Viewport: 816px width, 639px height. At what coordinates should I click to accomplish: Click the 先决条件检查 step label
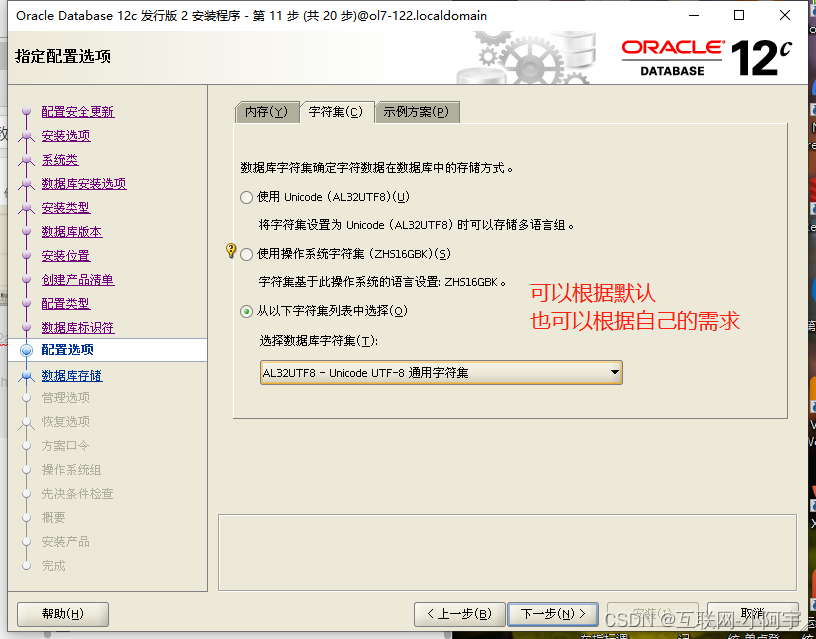tap(78, 493)
